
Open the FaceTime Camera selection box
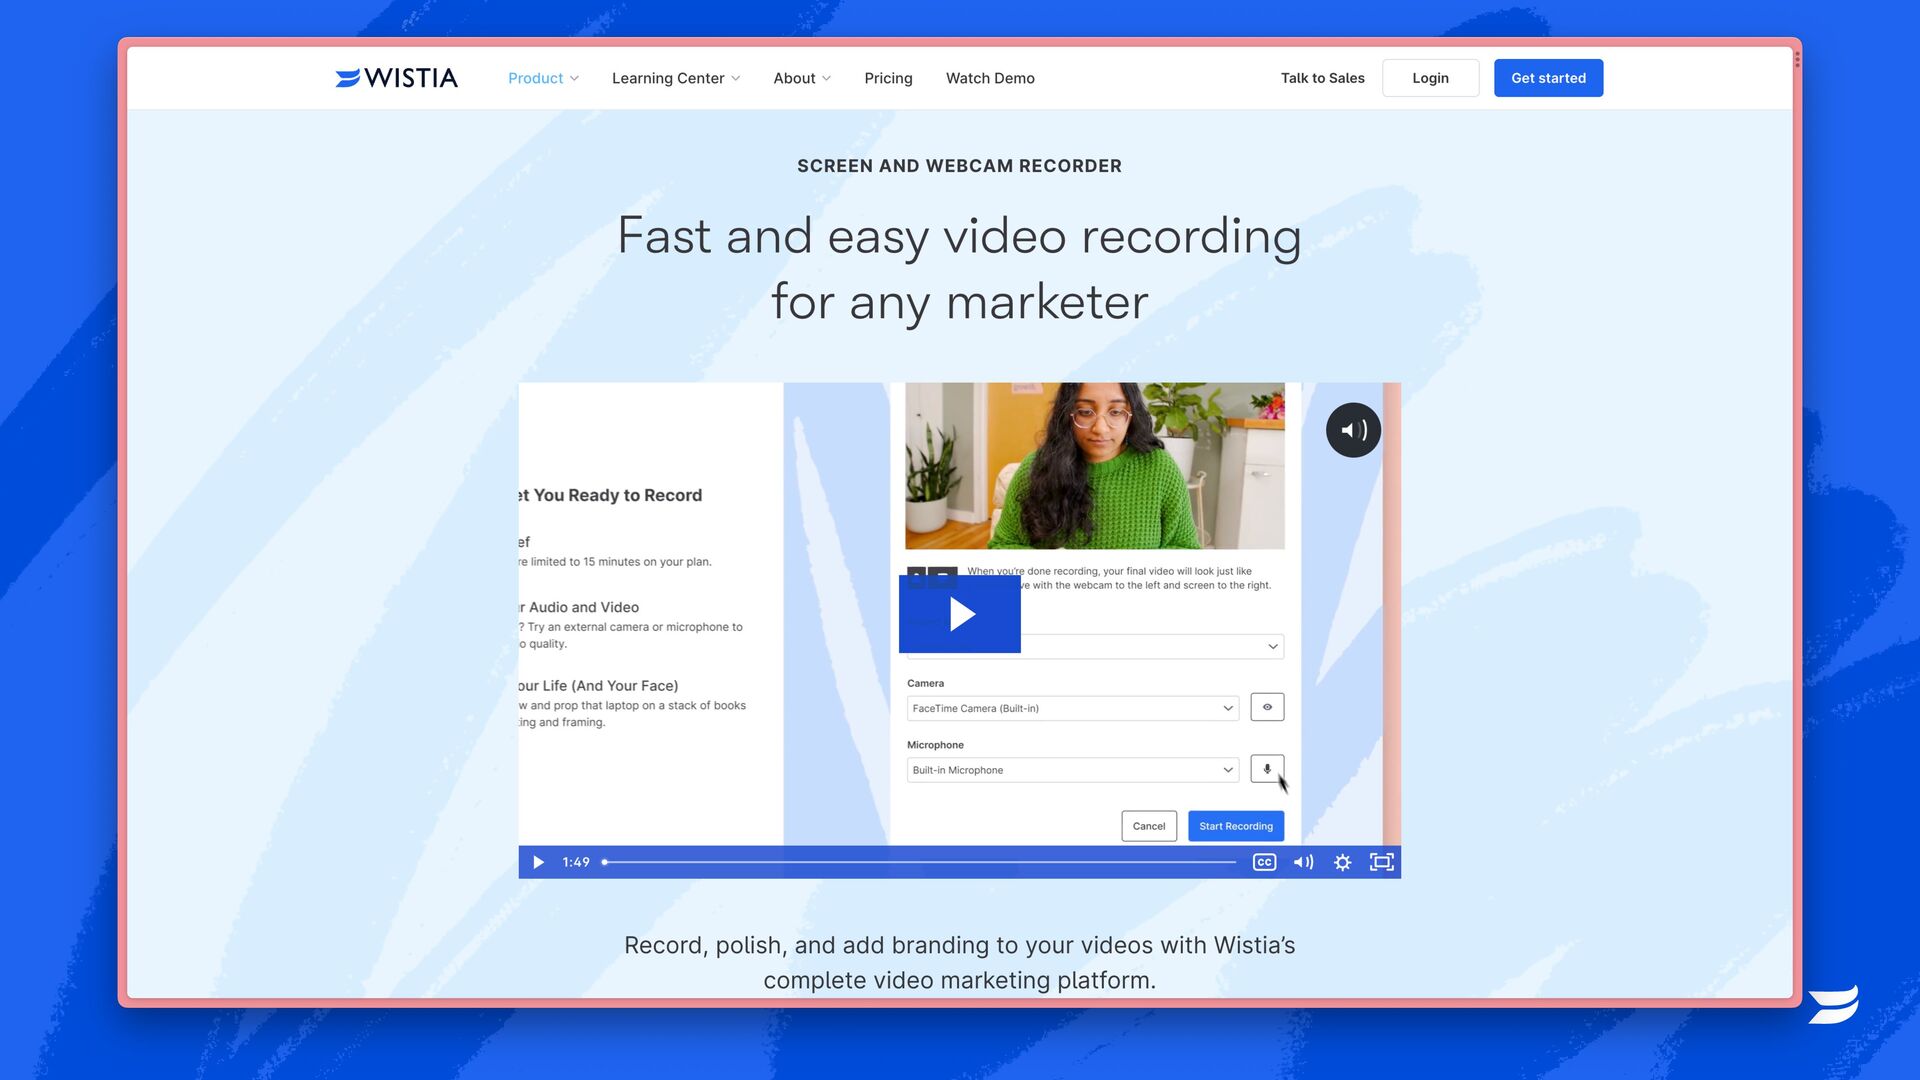pyautogui.click(x=1072, y=708)
